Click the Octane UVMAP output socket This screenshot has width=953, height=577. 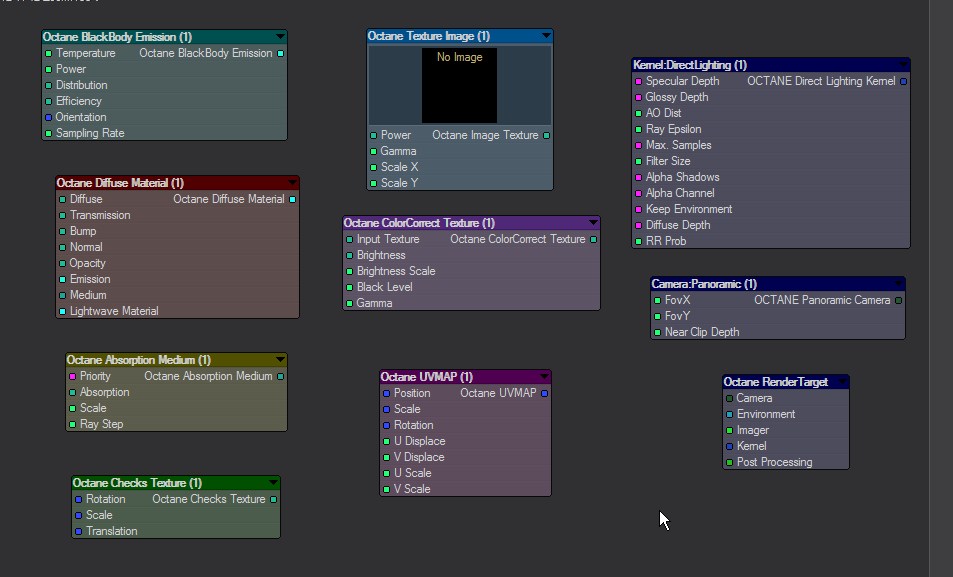coord(544,393)
